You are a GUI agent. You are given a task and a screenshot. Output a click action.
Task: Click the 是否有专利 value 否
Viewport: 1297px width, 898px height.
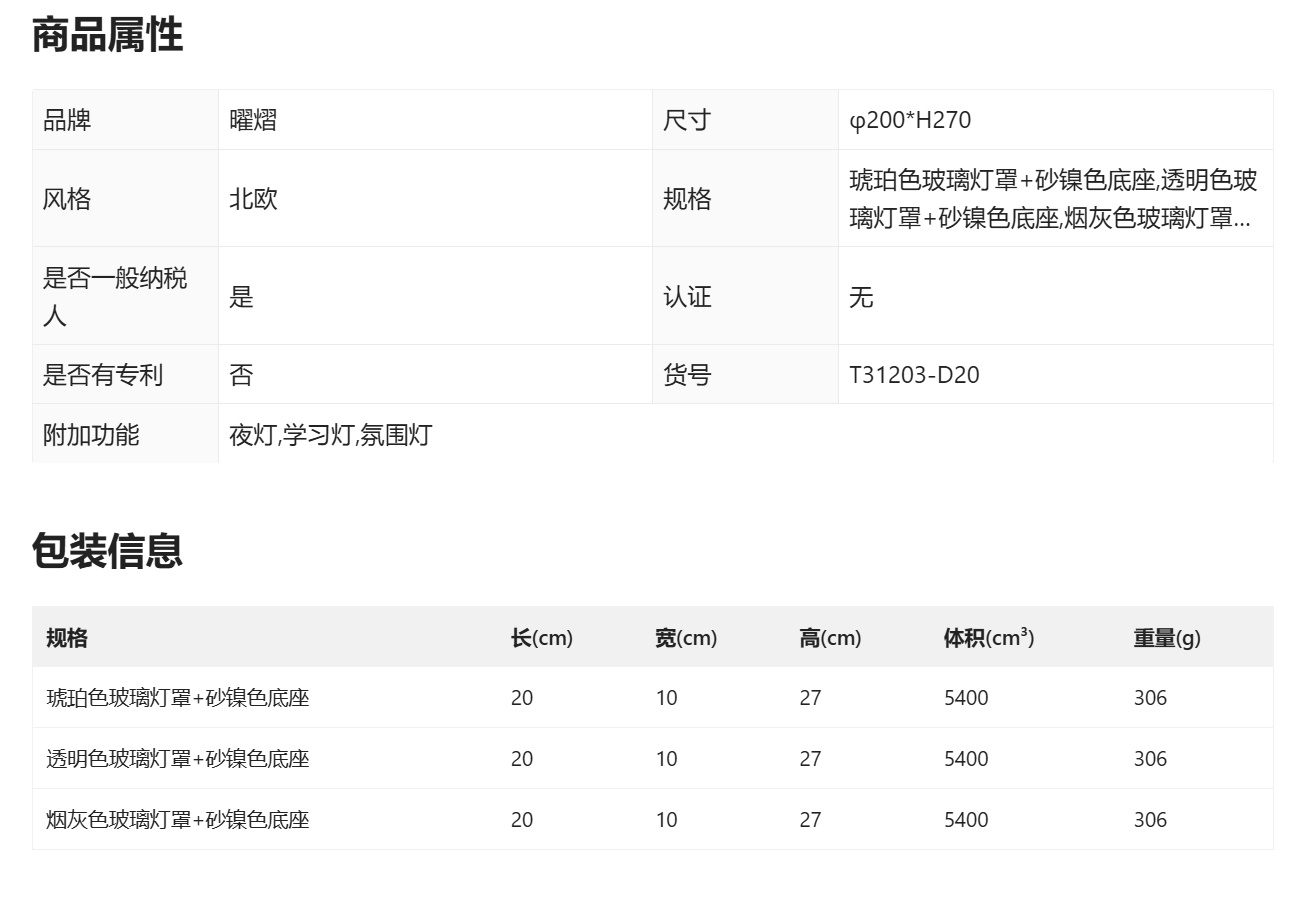coord(240,374)
